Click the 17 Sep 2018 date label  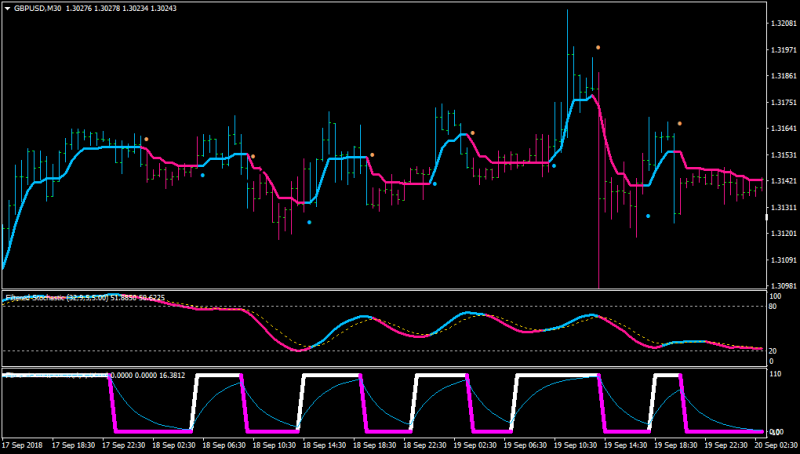pos(22,445)
